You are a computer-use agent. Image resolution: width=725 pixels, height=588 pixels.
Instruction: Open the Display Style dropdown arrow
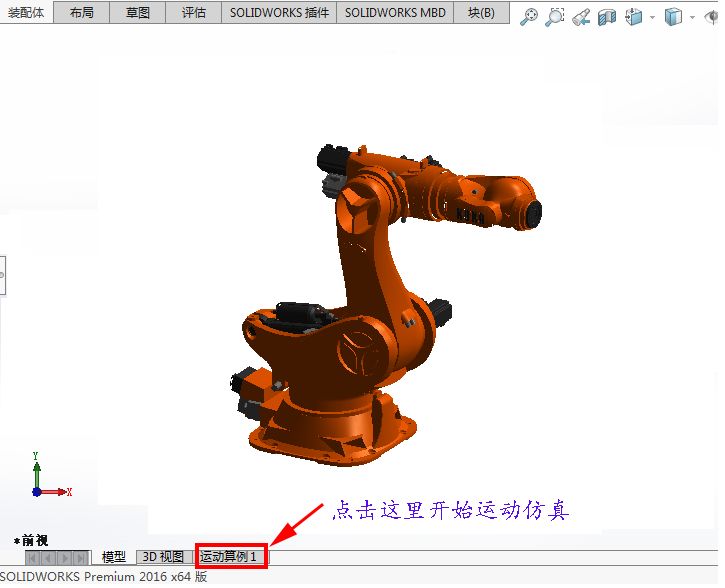point(693,17)
